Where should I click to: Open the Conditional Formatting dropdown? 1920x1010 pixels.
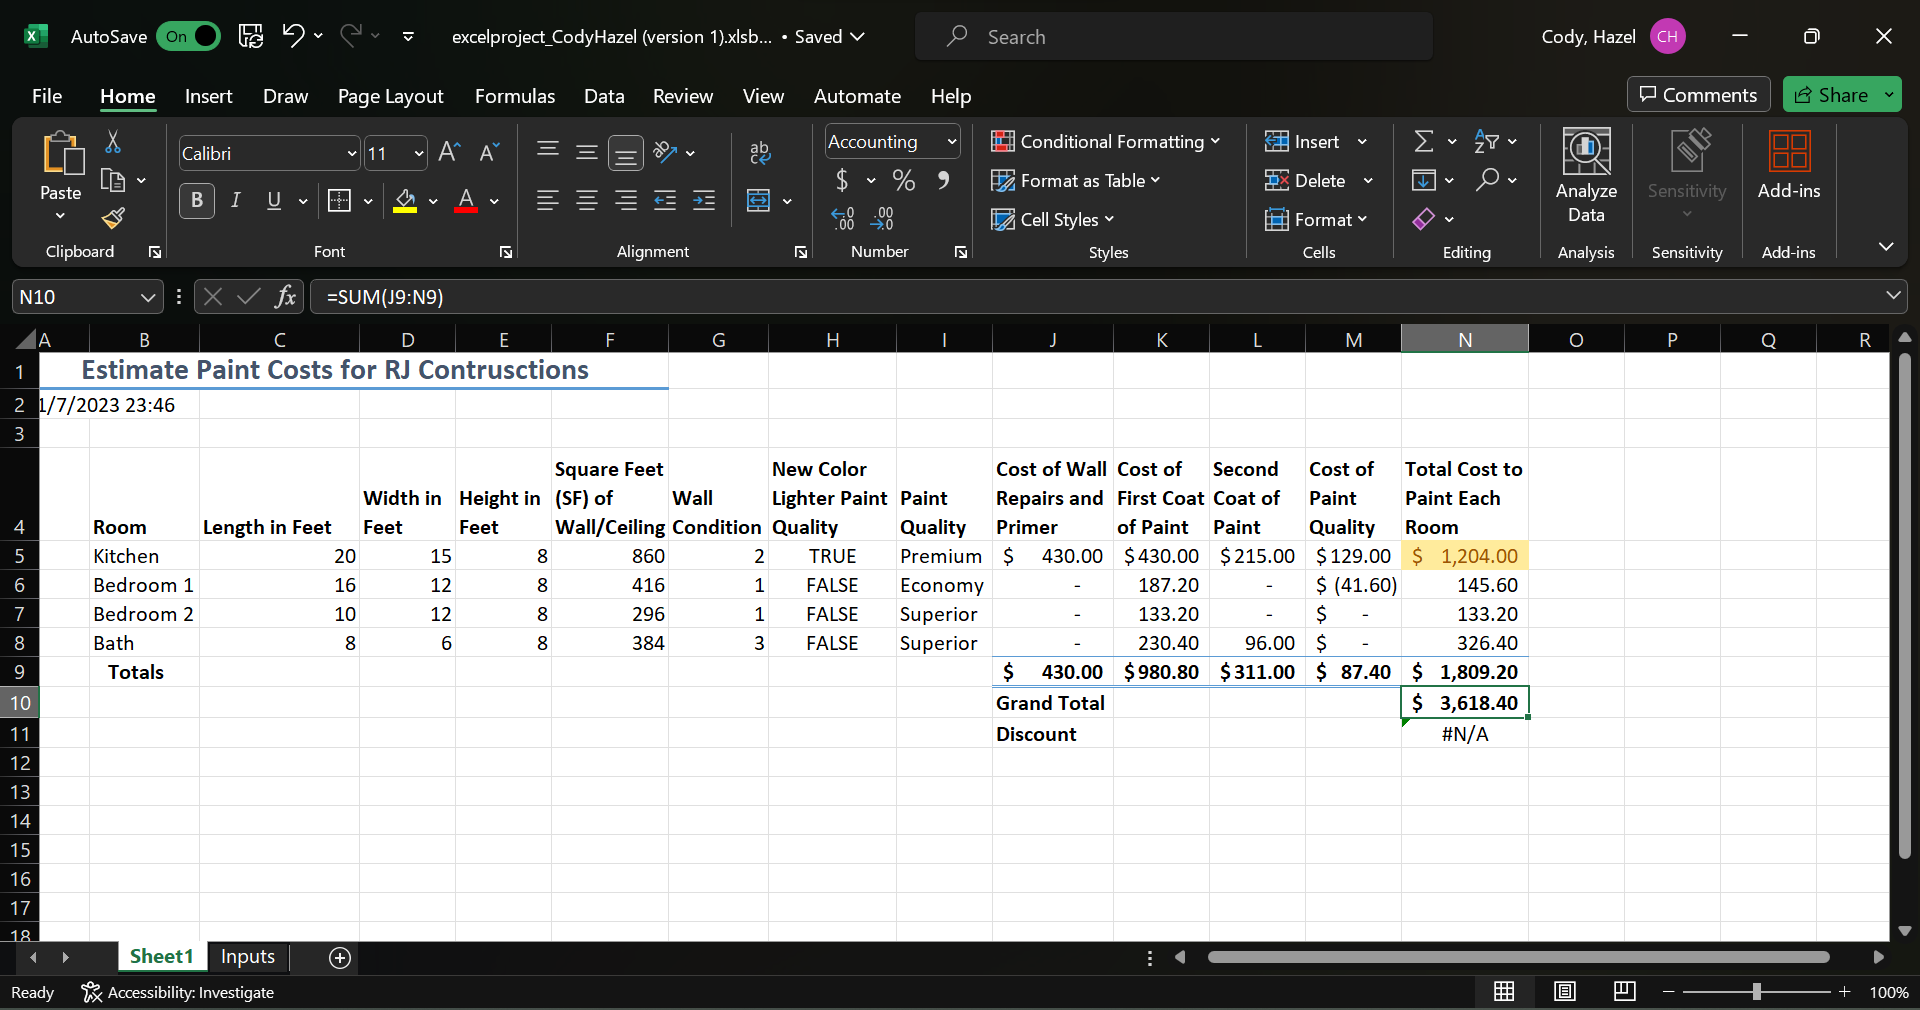tap(1105, 142)
